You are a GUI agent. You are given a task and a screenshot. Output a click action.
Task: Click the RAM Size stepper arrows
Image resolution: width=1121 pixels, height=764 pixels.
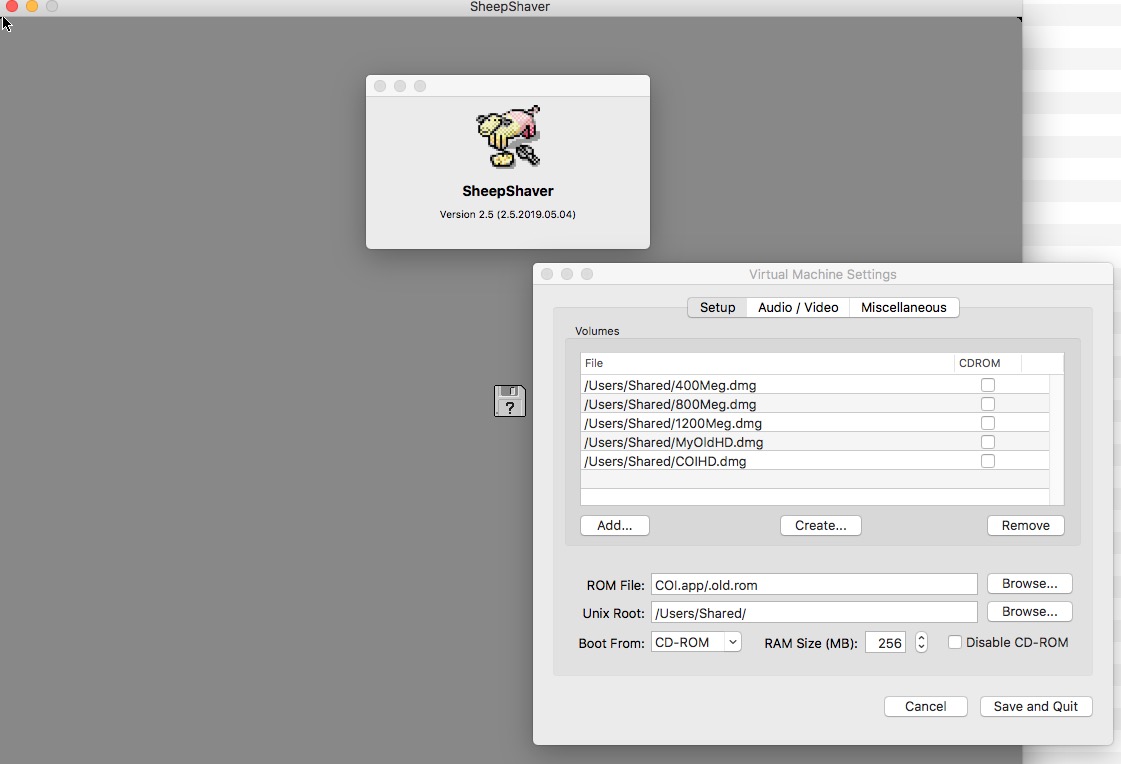tap(921, 643)
